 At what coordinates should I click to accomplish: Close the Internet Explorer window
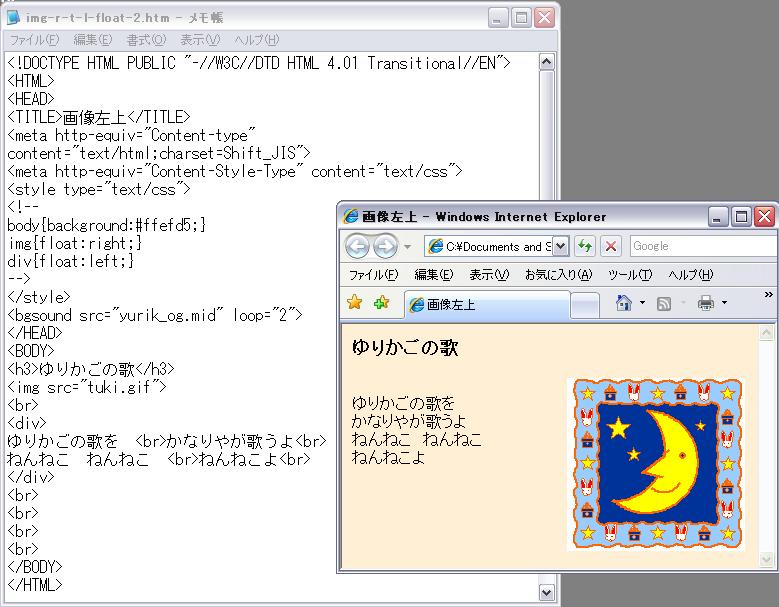[765, 217]
